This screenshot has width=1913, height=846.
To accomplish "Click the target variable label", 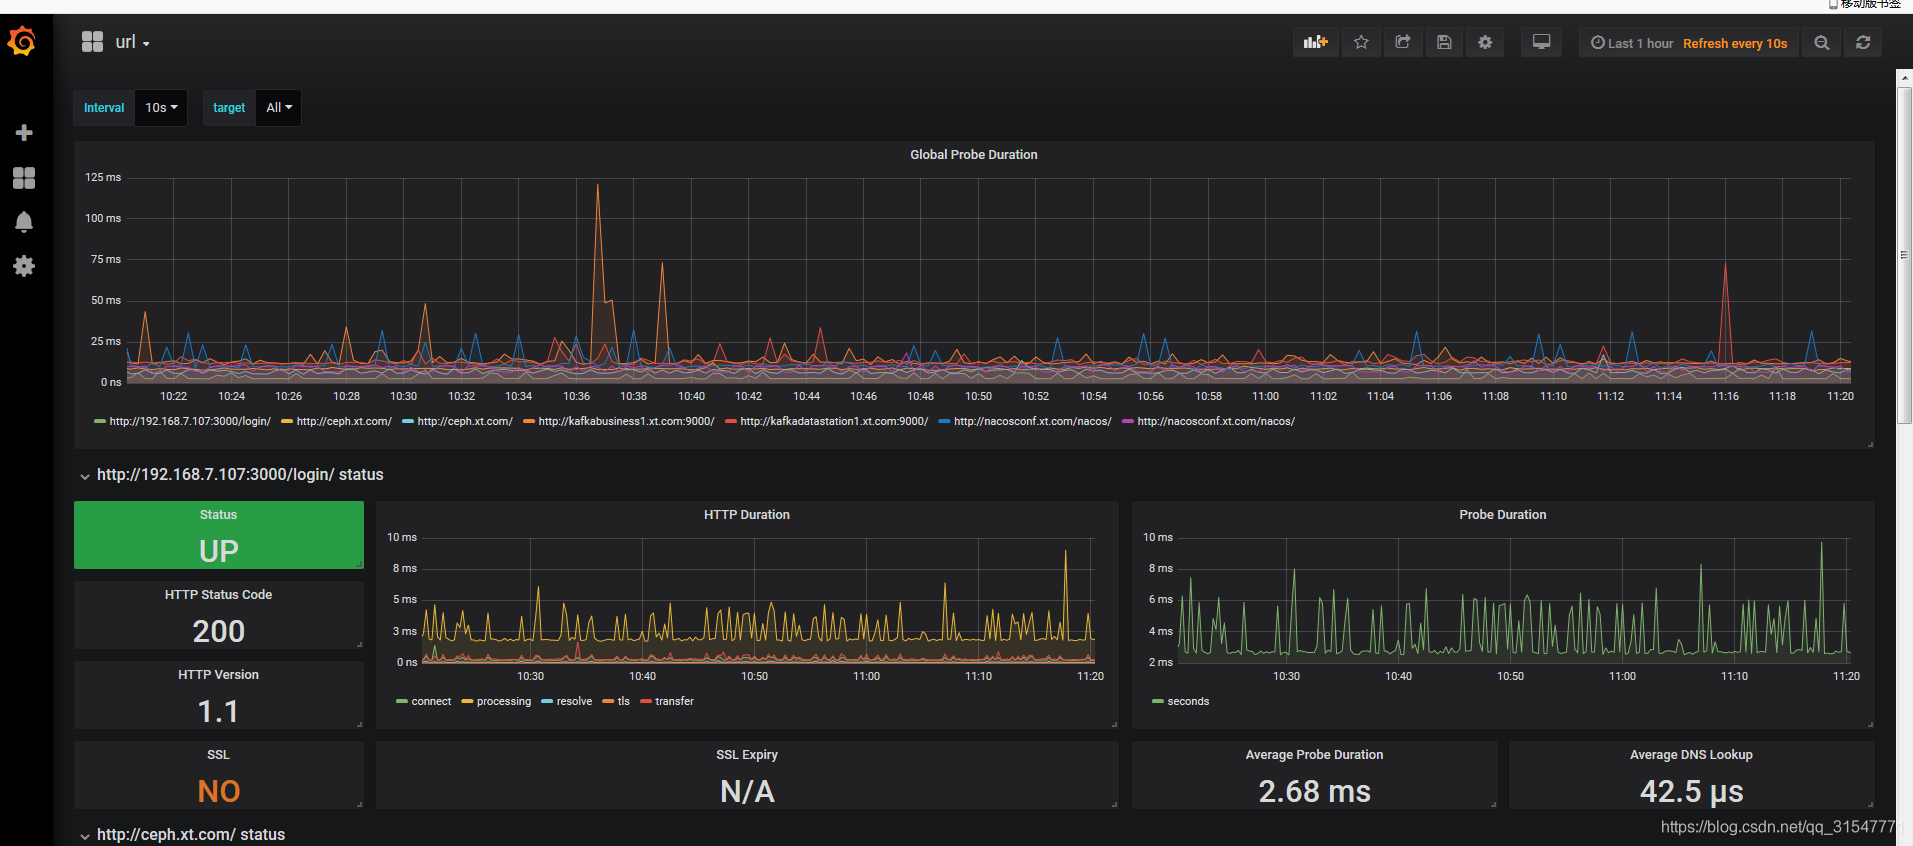I will coord(229,107).
